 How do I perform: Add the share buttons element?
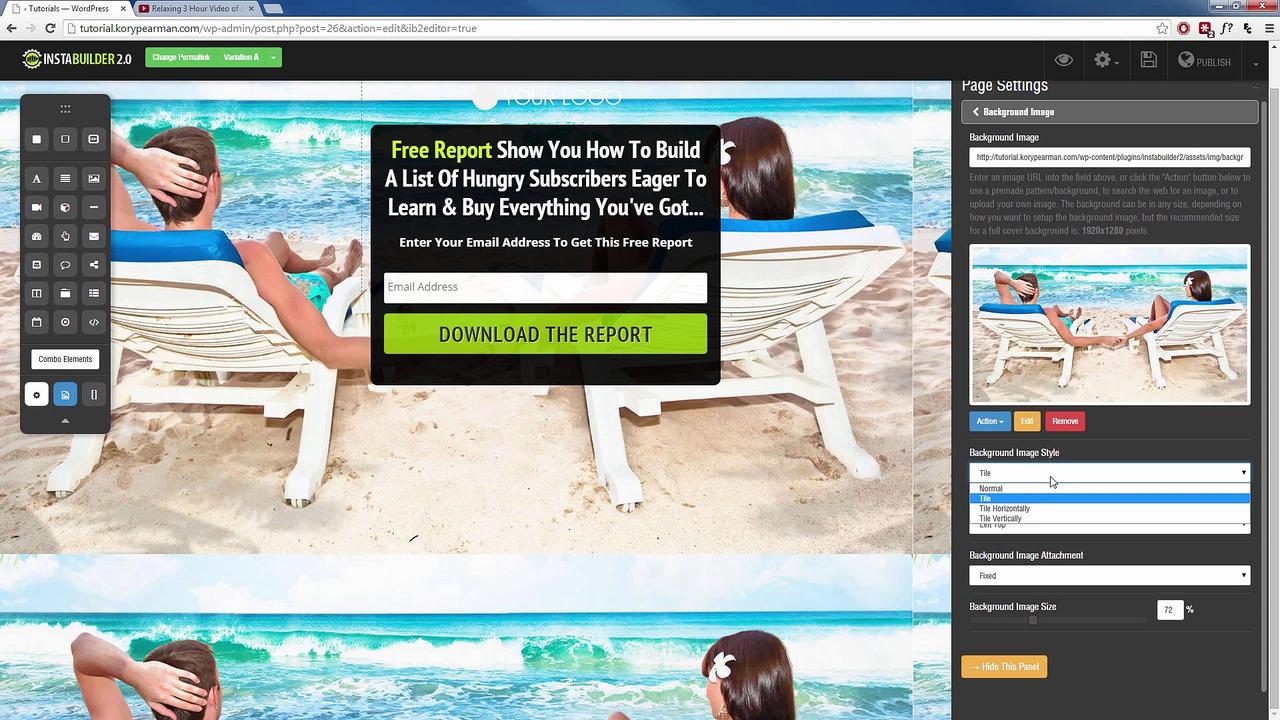click(94, 265)
